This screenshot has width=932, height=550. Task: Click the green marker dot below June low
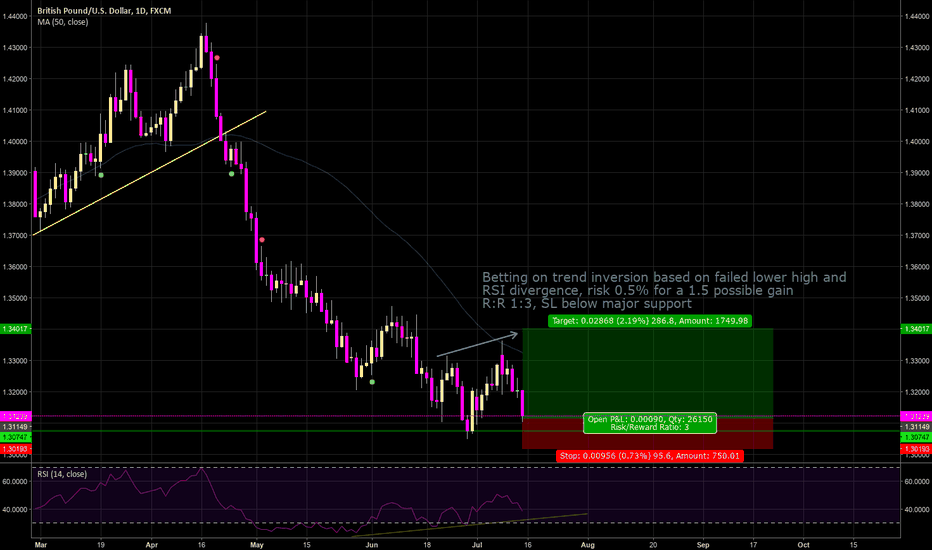click(x=372, y=382)
